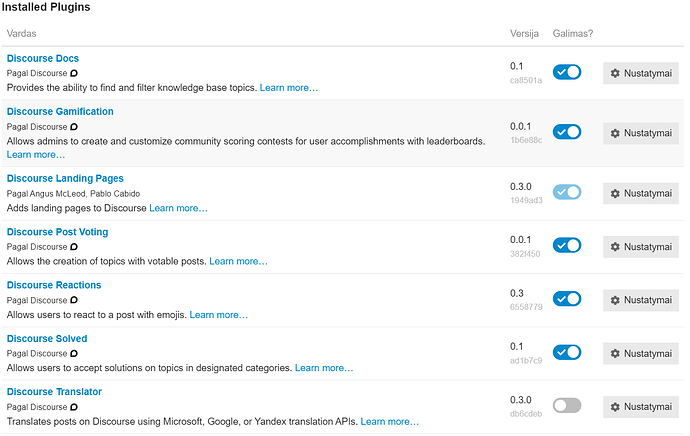This screenshot has height=436, width=690.
Task: Click the Vardas column header
Action: tap(21, 33)
